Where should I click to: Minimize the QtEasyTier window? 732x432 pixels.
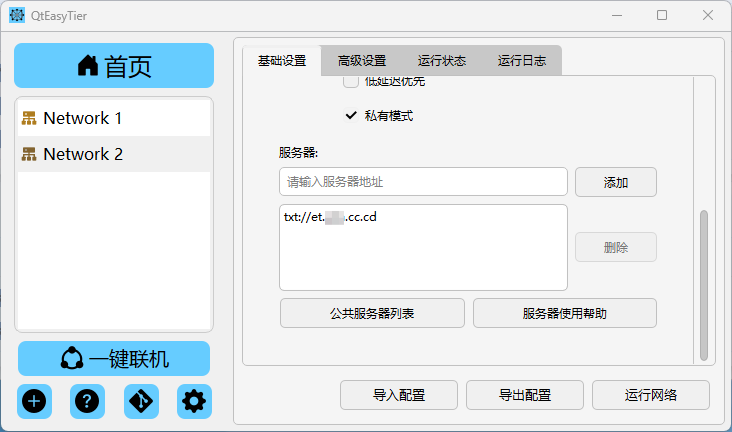(x=617, y=15)
